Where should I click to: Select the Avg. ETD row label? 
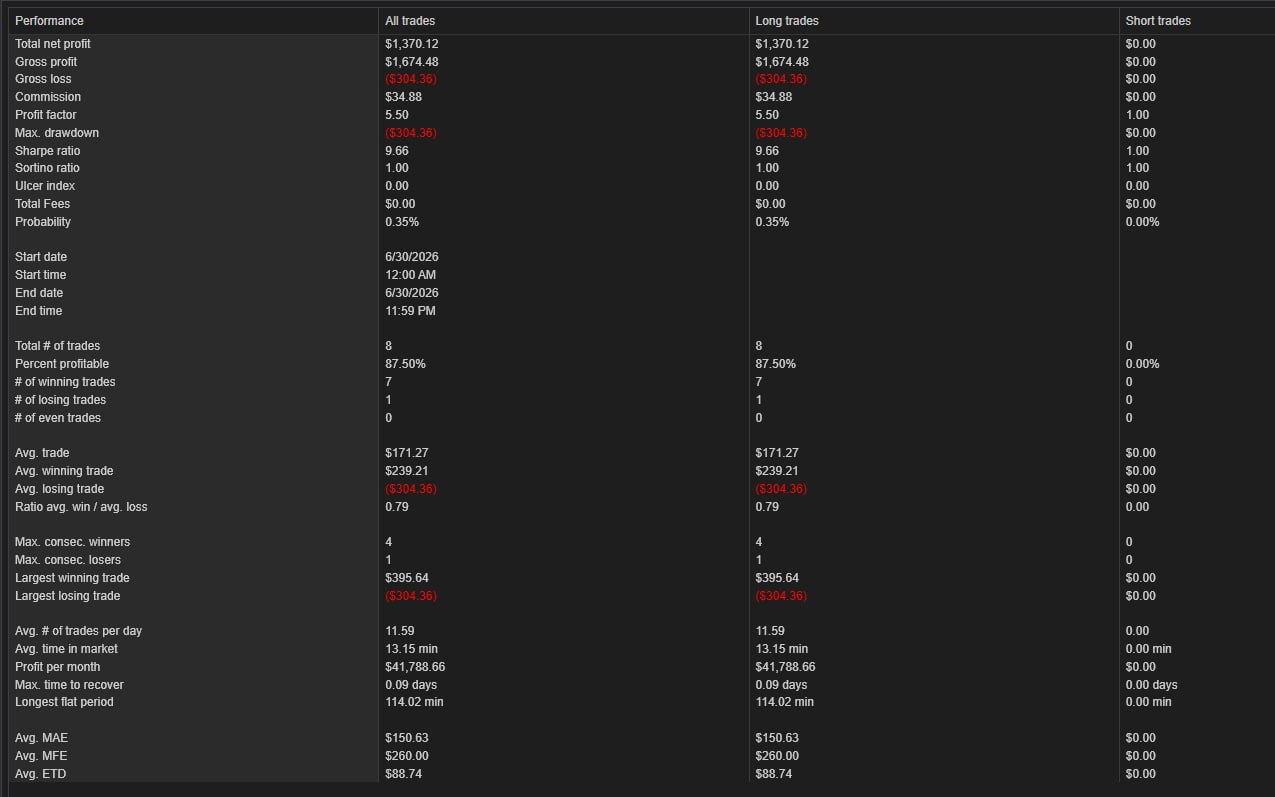point(40,774)
